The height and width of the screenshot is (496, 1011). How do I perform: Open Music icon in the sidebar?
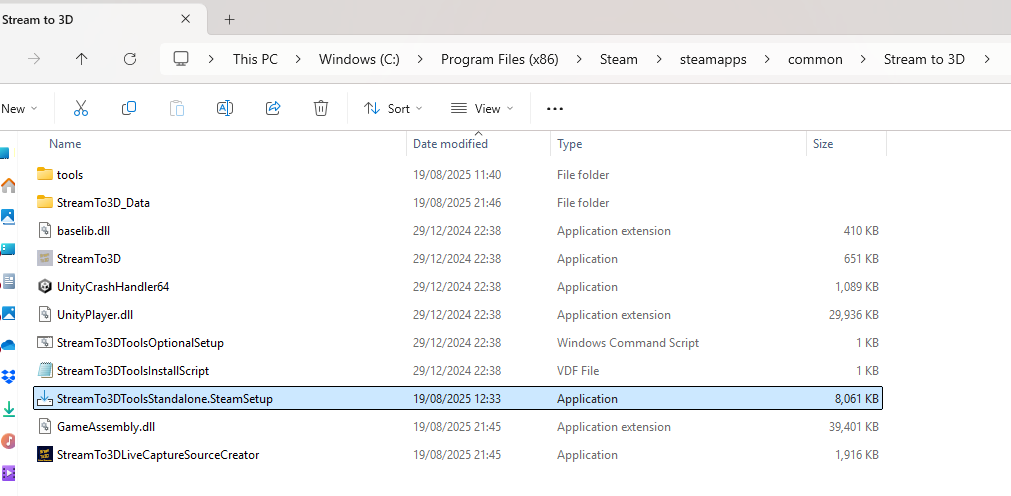tap(8, 441)
